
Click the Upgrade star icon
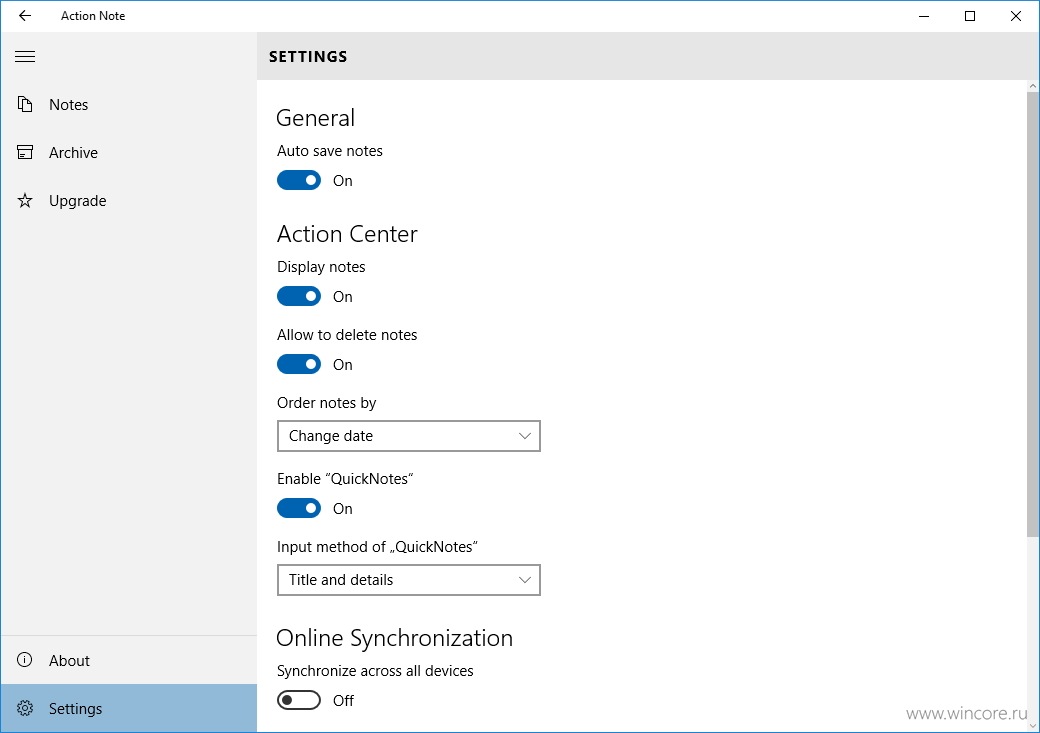(25, 200)
